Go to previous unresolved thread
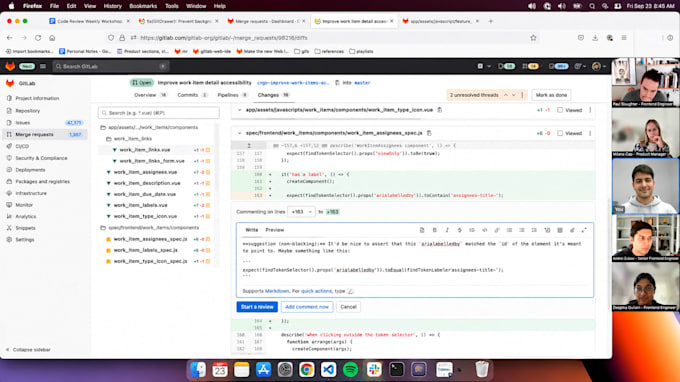This screenshot has height=382, width=680. 506,95
